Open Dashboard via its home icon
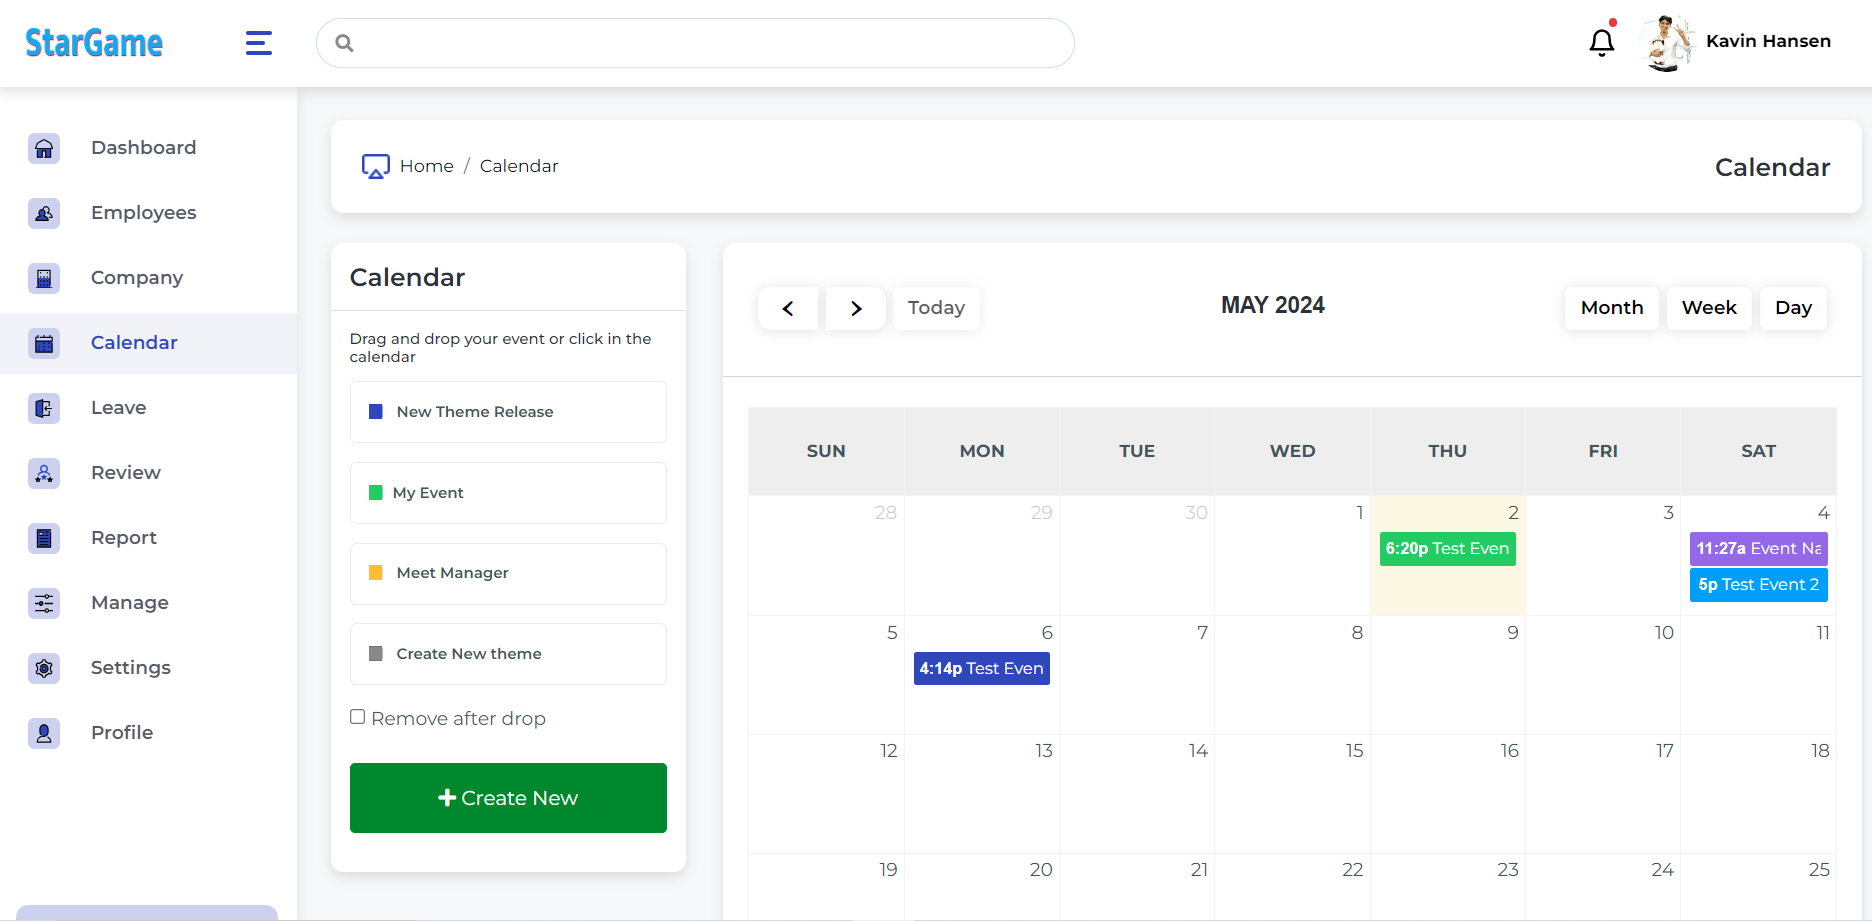The height and width of the screenshot is (921, 1872). (44, 148)
